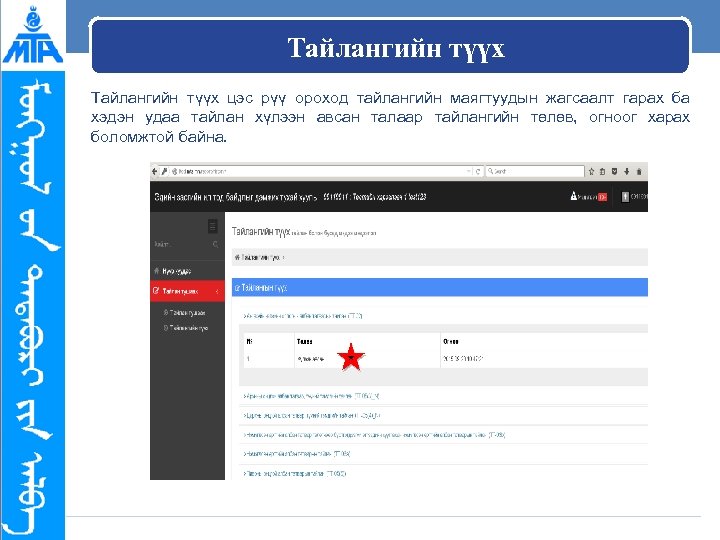Open the address bar history dropdown arrow

[468, 171]
